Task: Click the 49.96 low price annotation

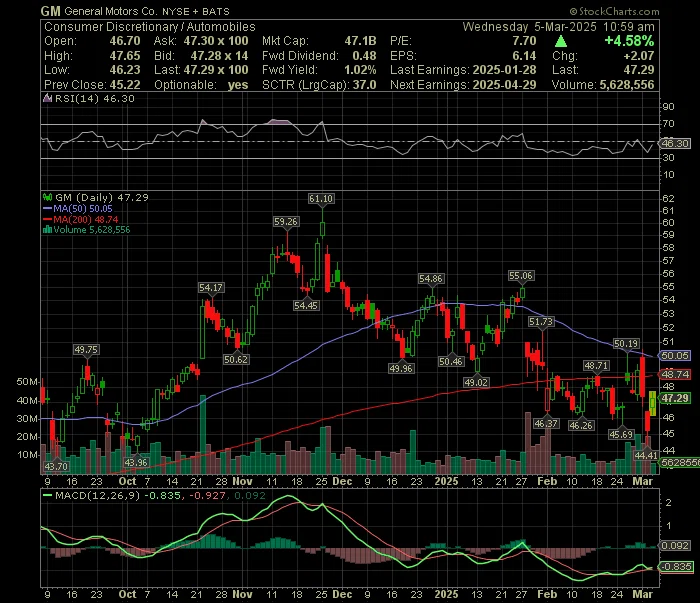Action: (401, 368)
